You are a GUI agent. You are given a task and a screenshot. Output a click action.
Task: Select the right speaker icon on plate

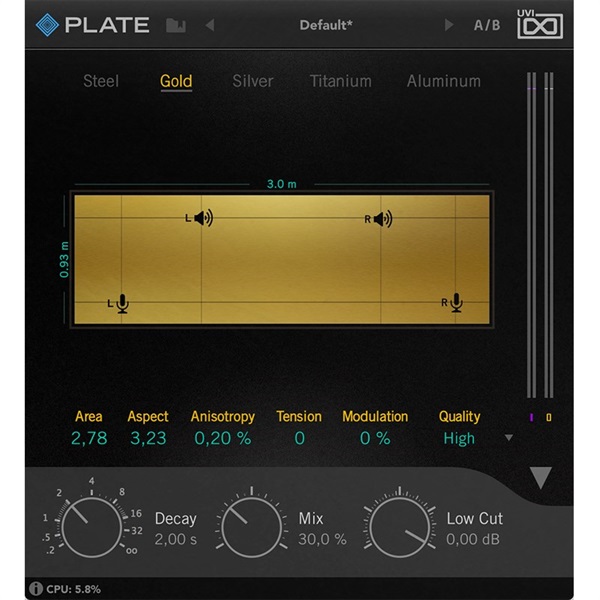pyautogui.click(x=383, y=219)
